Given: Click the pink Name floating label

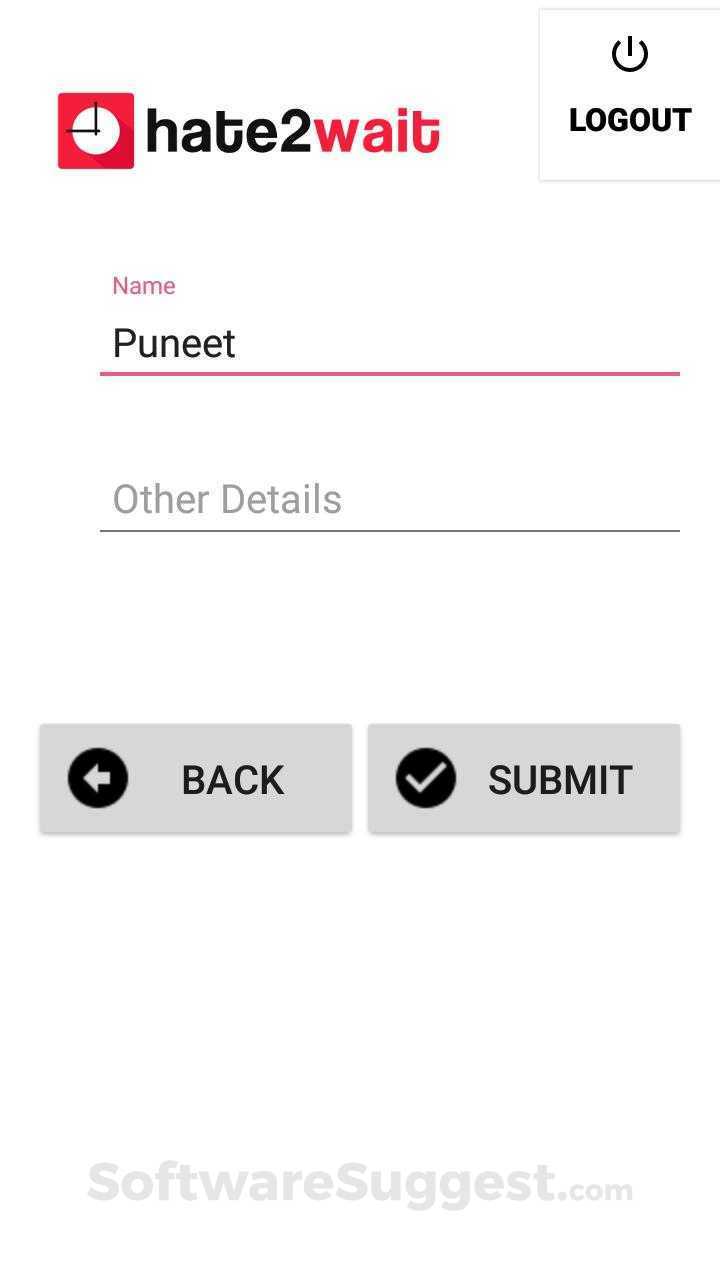Looking at the screenshot, I should pyautogui.click(x=144, y=286).
